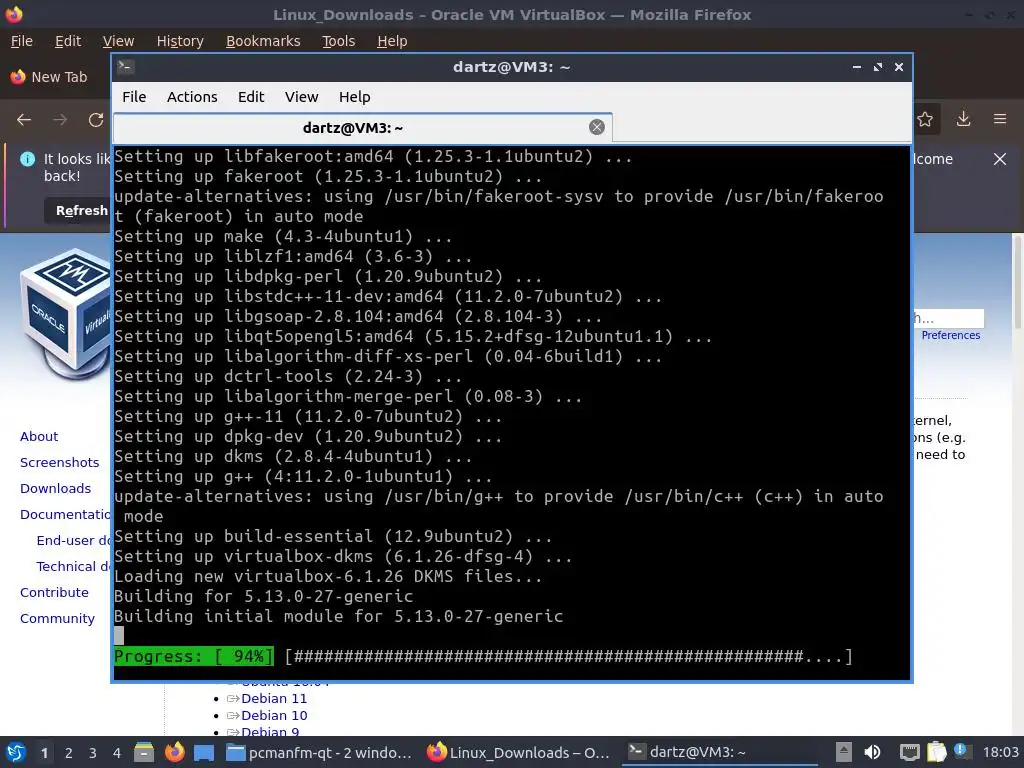Open the Community link
The image size is (1024, 768).
(57, 618)
